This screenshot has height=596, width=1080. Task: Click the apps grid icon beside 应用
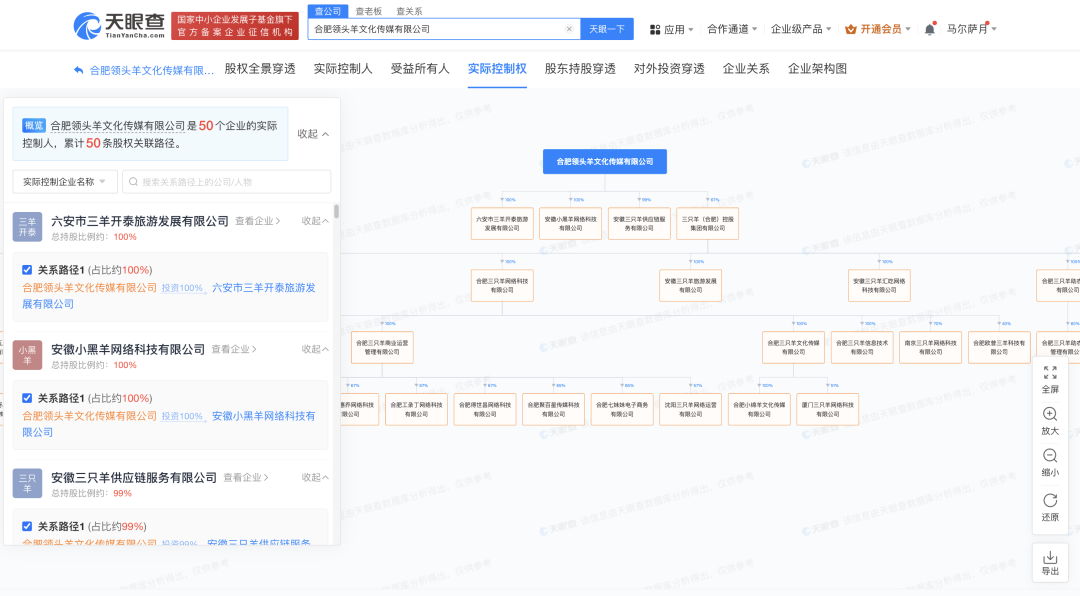655,30
